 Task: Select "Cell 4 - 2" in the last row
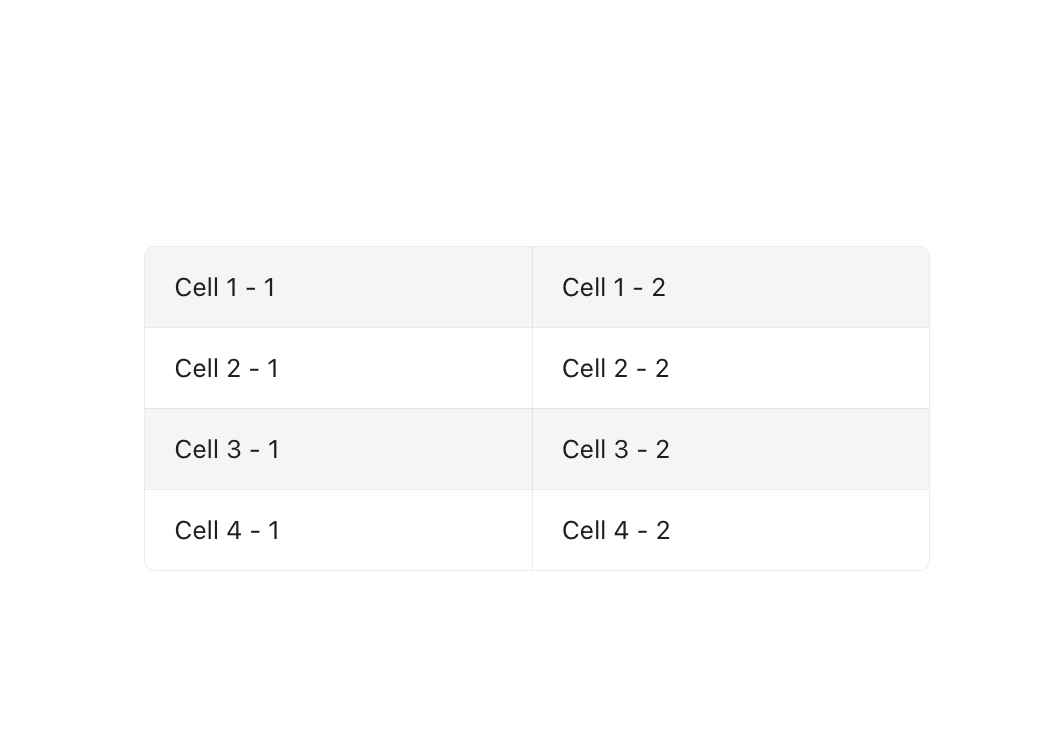[x=731, y=530]
